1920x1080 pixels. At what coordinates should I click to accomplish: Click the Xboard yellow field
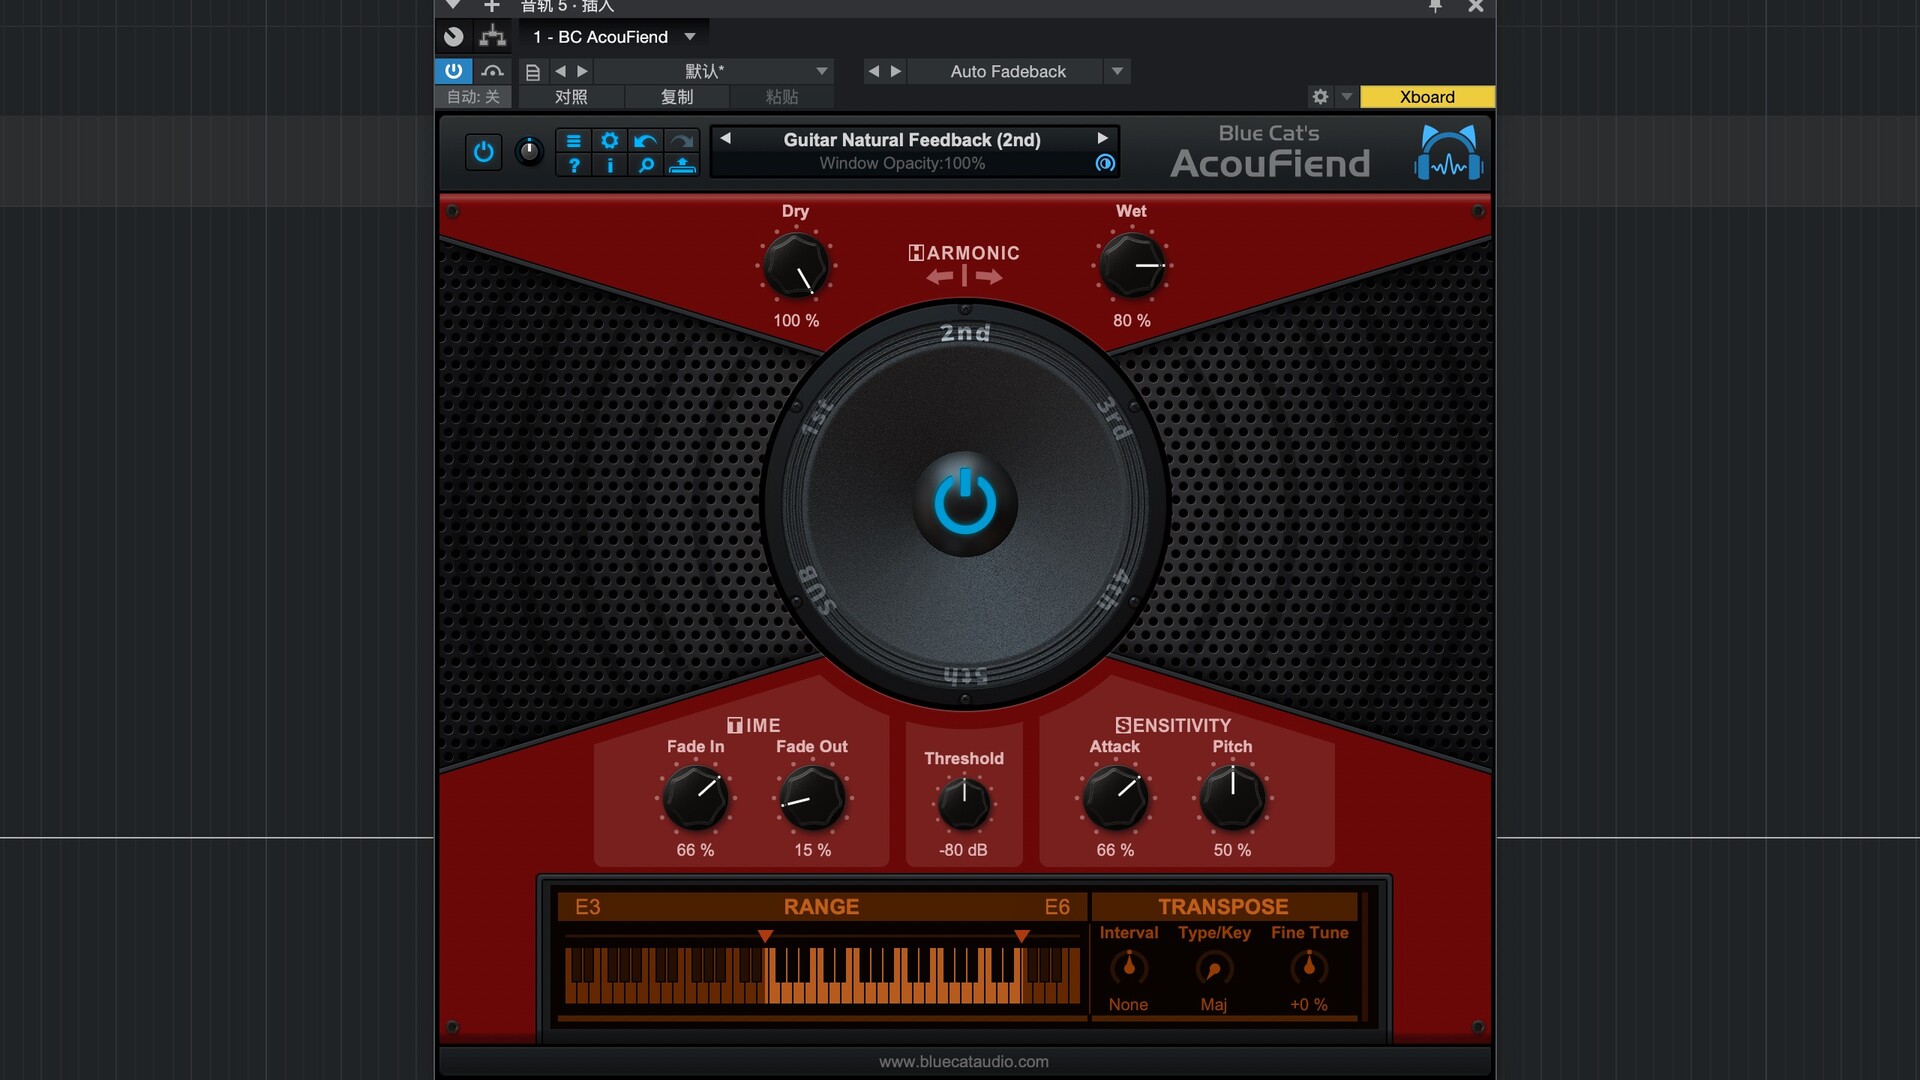(x=1426, y=97)
